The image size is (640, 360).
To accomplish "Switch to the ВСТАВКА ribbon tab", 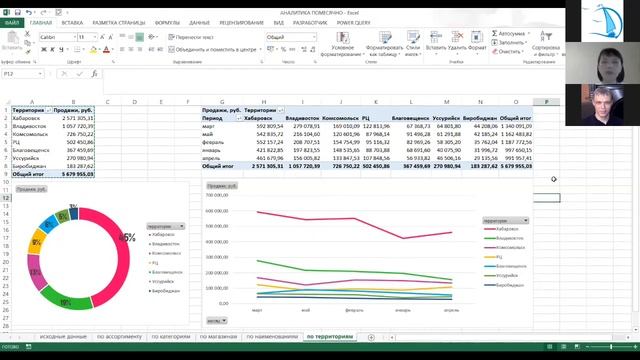I will (x=72, y=23).
